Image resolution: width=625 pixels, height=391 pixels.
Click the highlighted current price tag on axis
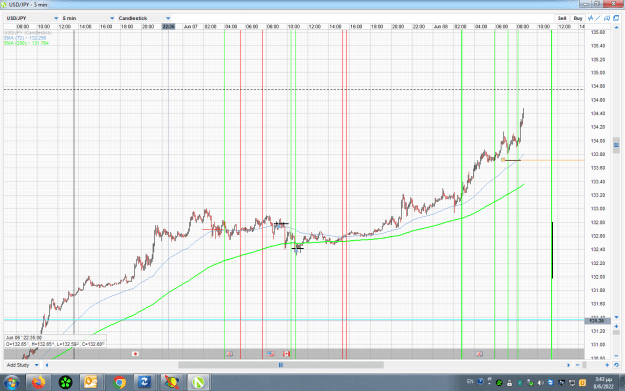click(x=597, y=321)
